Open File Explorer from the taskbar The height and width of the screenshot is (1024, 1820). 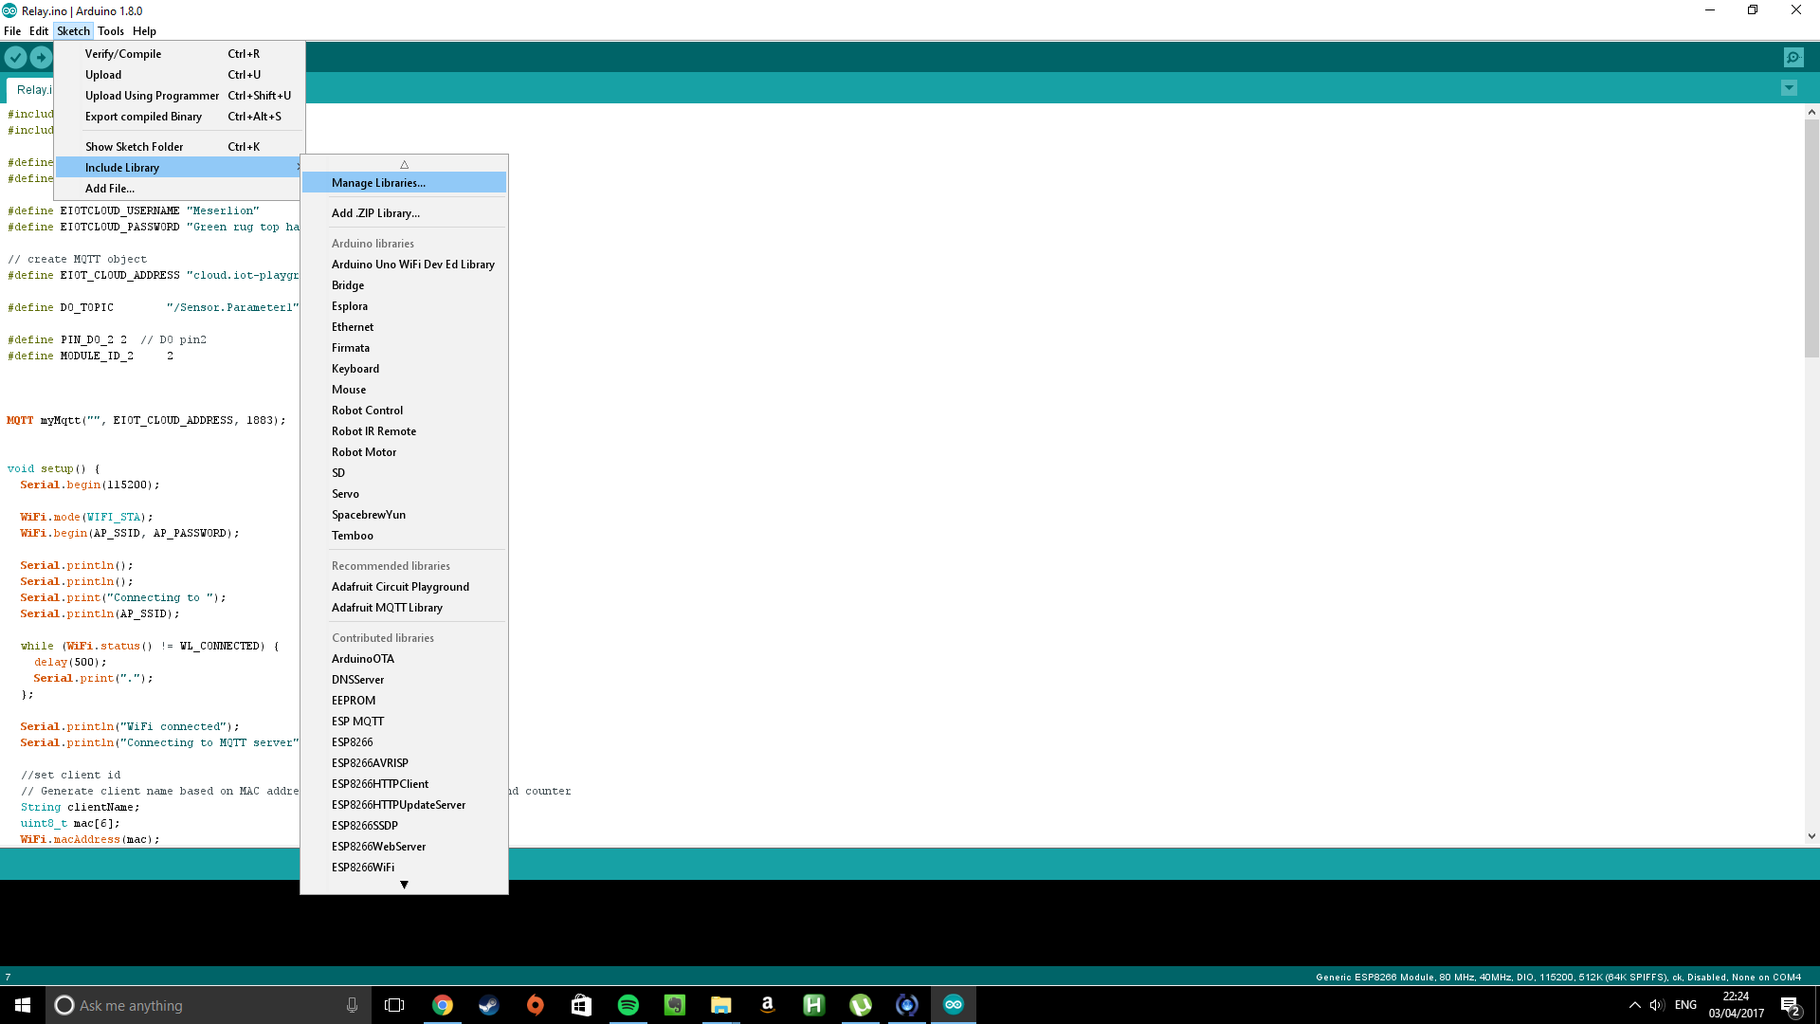click(721, 1005)
